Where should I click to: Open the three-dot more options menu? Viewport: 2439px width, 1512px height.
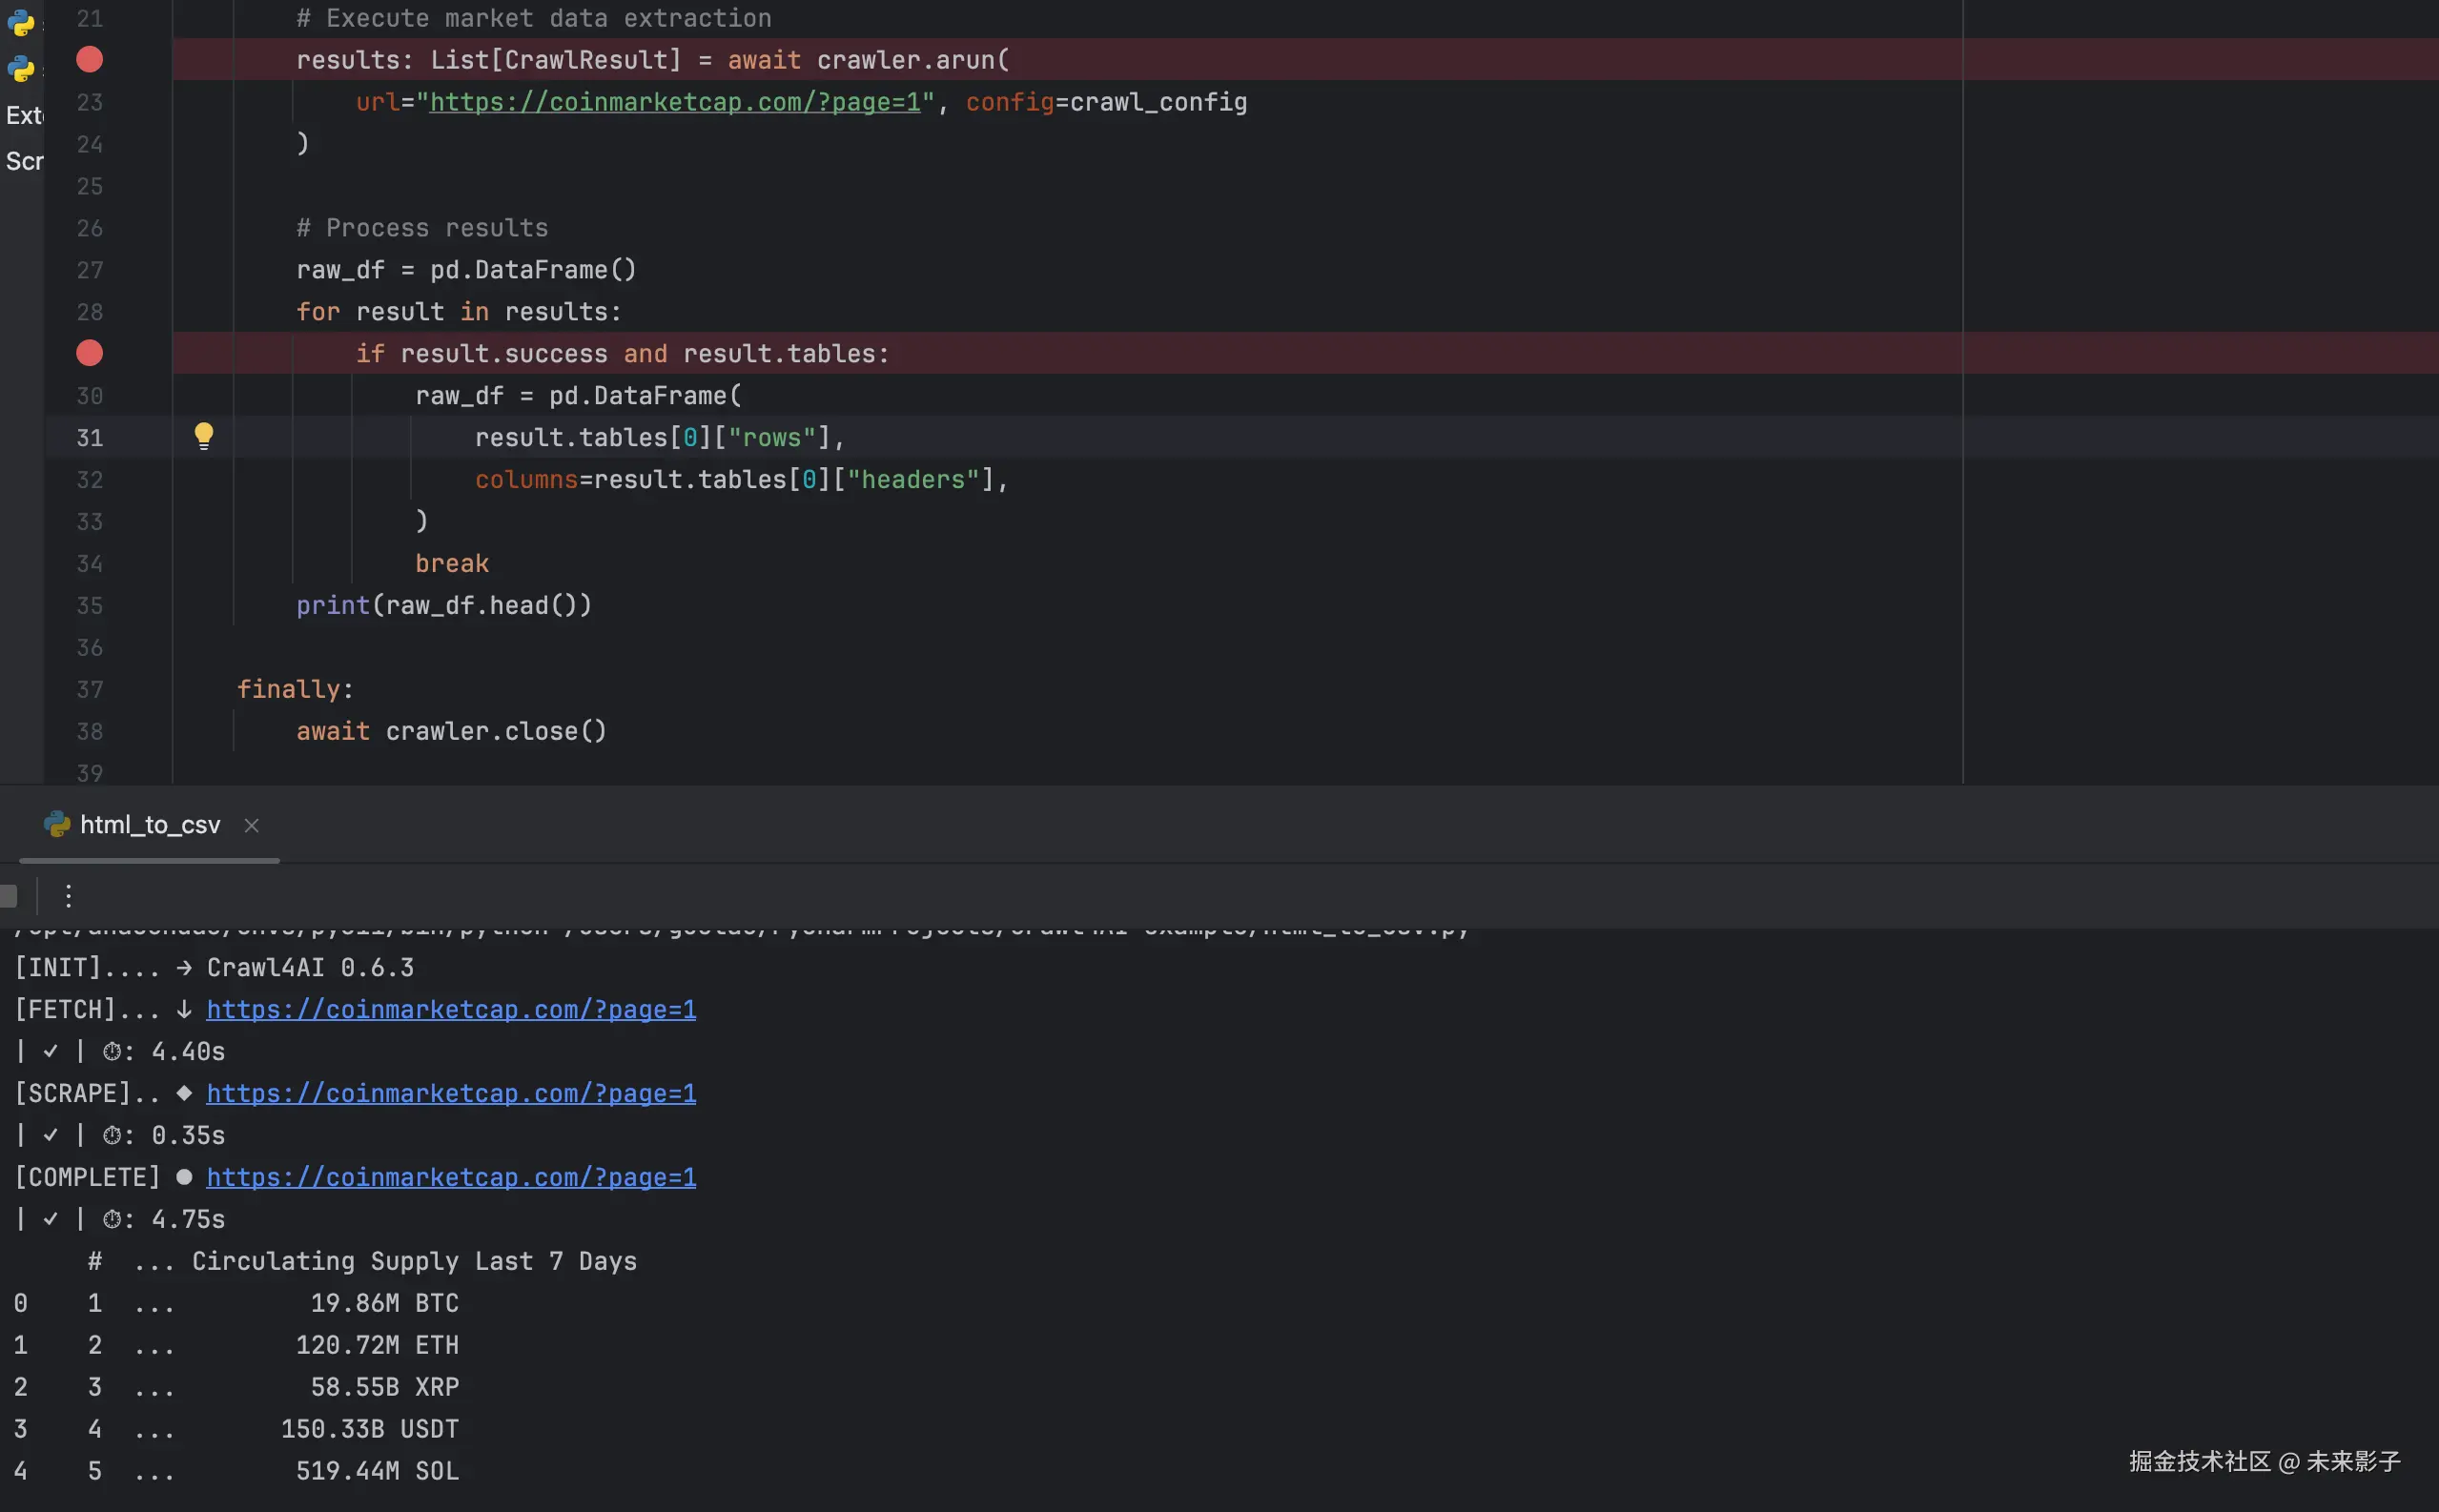[68, 895]
